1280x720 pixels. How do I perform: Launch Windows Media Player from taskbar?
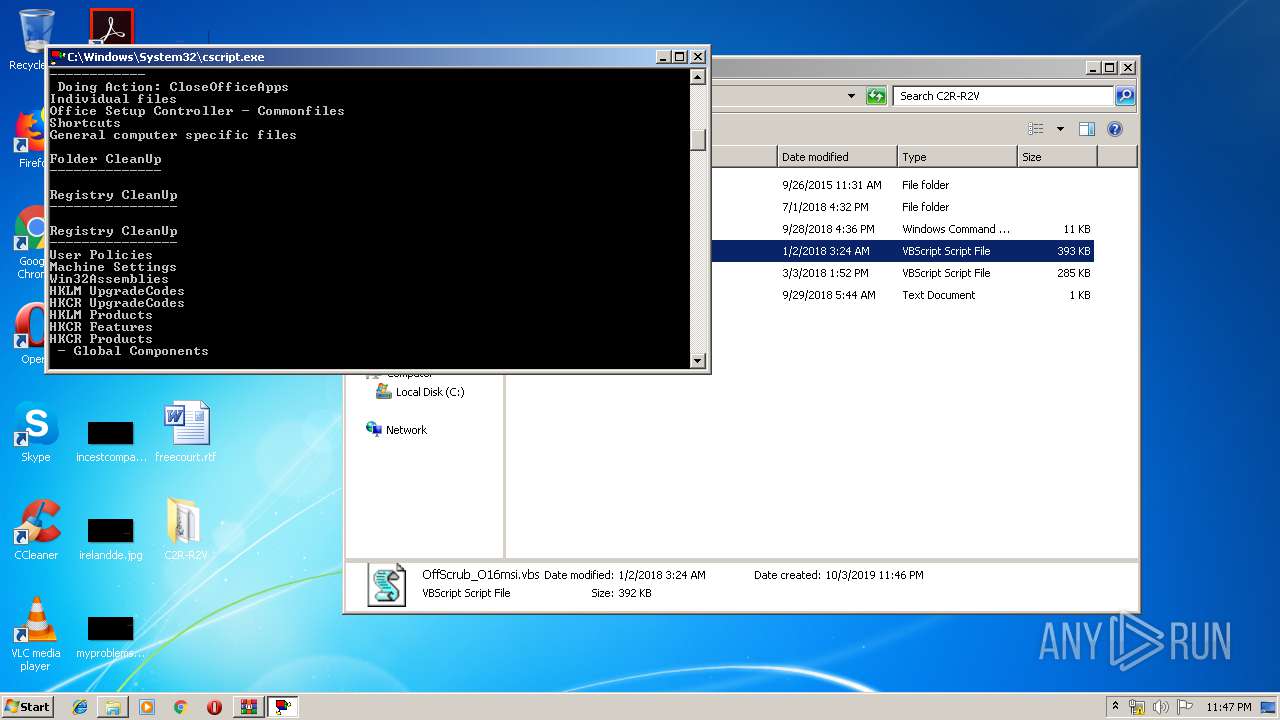click(x=147, y=707)
